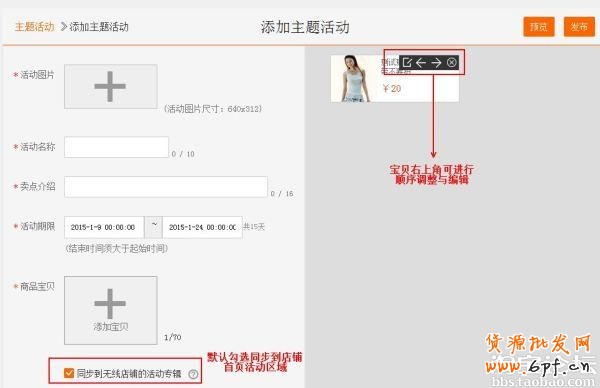Click the orange 发布 button
Viewport: 600px width, 388px height.
[579, 27]
